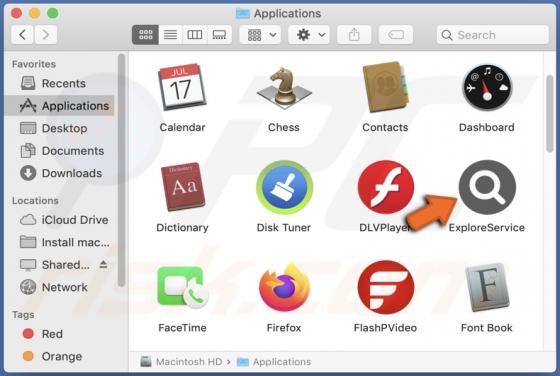Viewport: 560px width, 376px height.
Task: Open the group-by arrangement dropdown
Action: click(261, 35)
